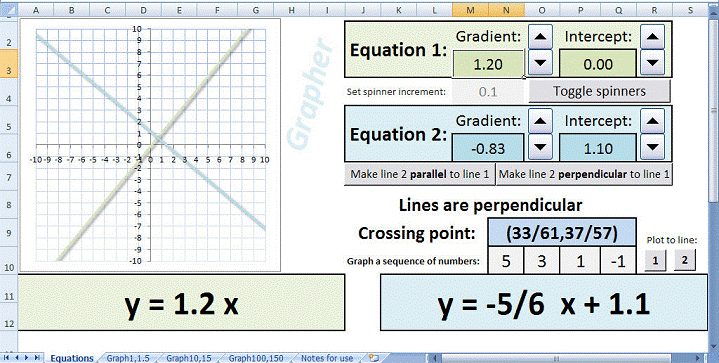Screen dimensions: 719x363
Task: Go to first sheet navigation arrow
Action: click(x=7, y=358)
